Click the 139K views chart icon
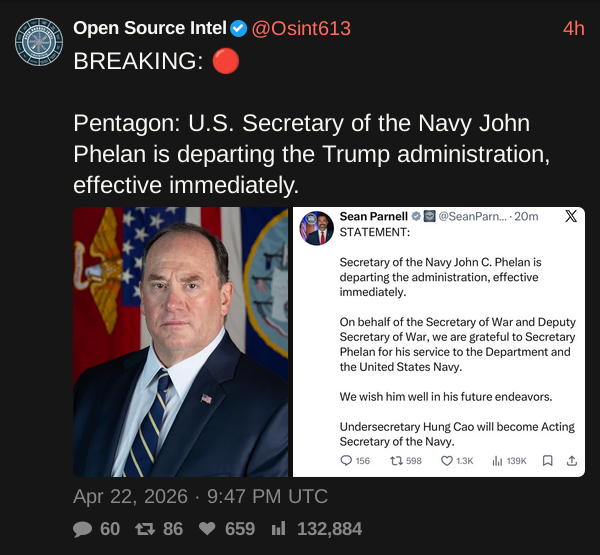Image resolution: width=600 pixels, height=555 pixels. [497, 461]
